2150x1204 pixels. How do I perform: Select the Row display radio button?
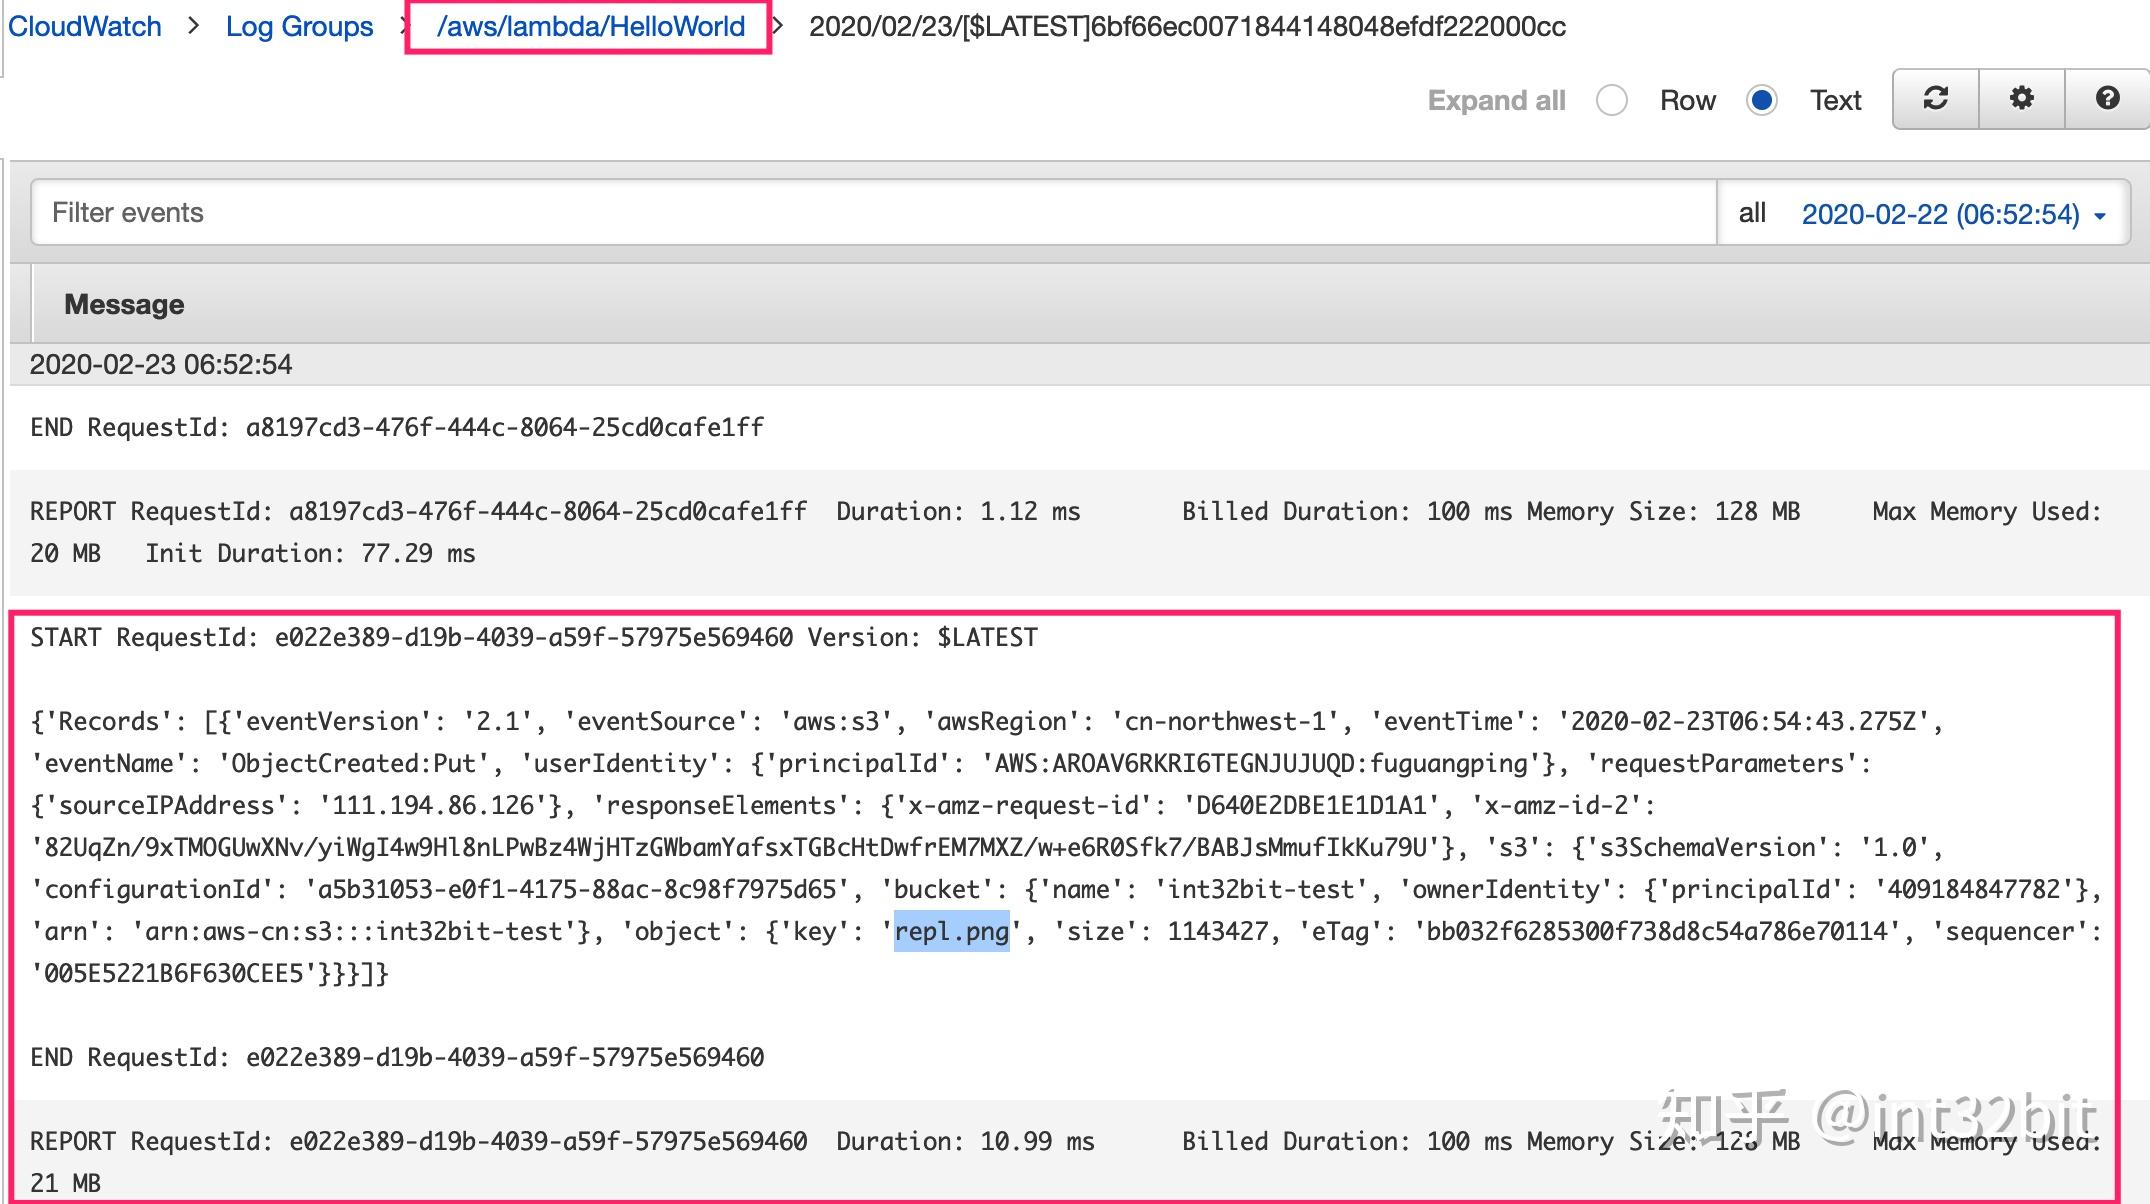click(x=1611, y=101)
